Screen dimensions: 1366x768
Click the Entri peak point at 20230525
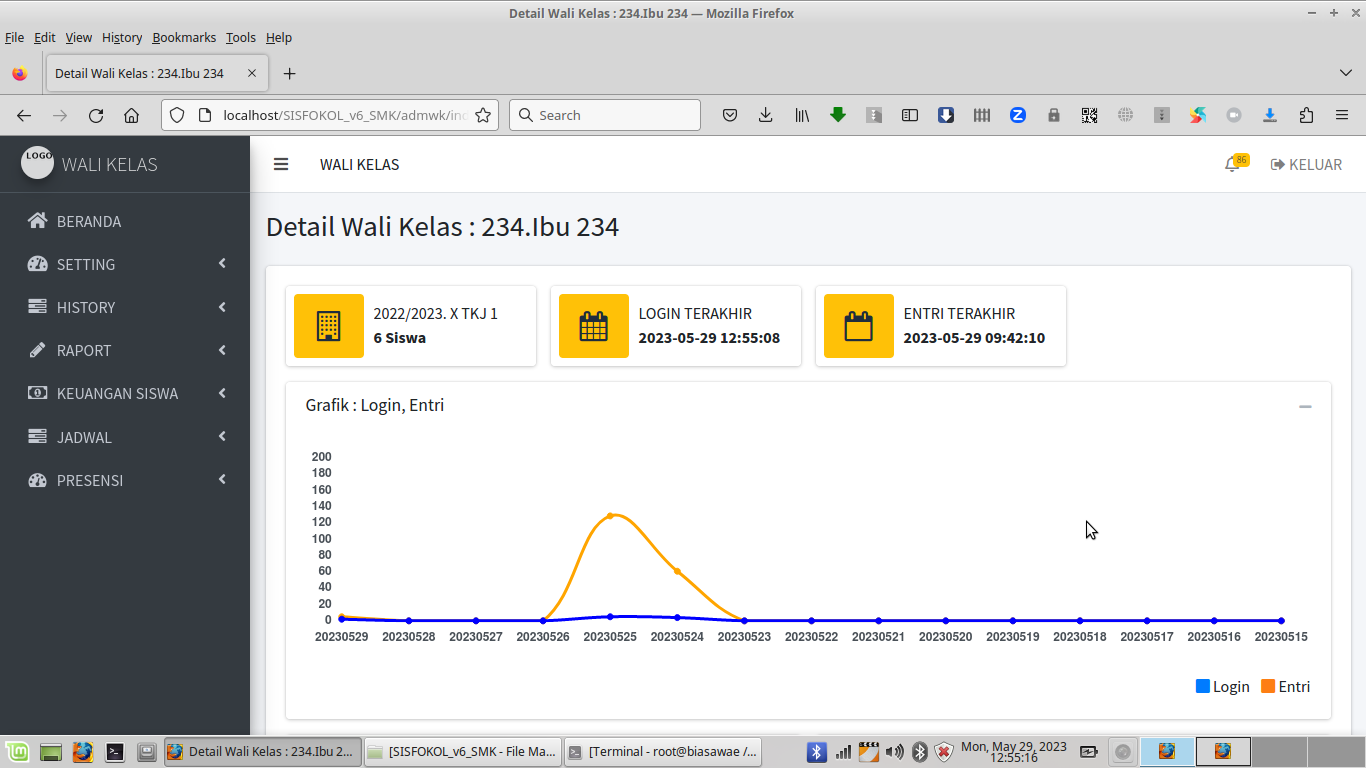tap(610, 516)
